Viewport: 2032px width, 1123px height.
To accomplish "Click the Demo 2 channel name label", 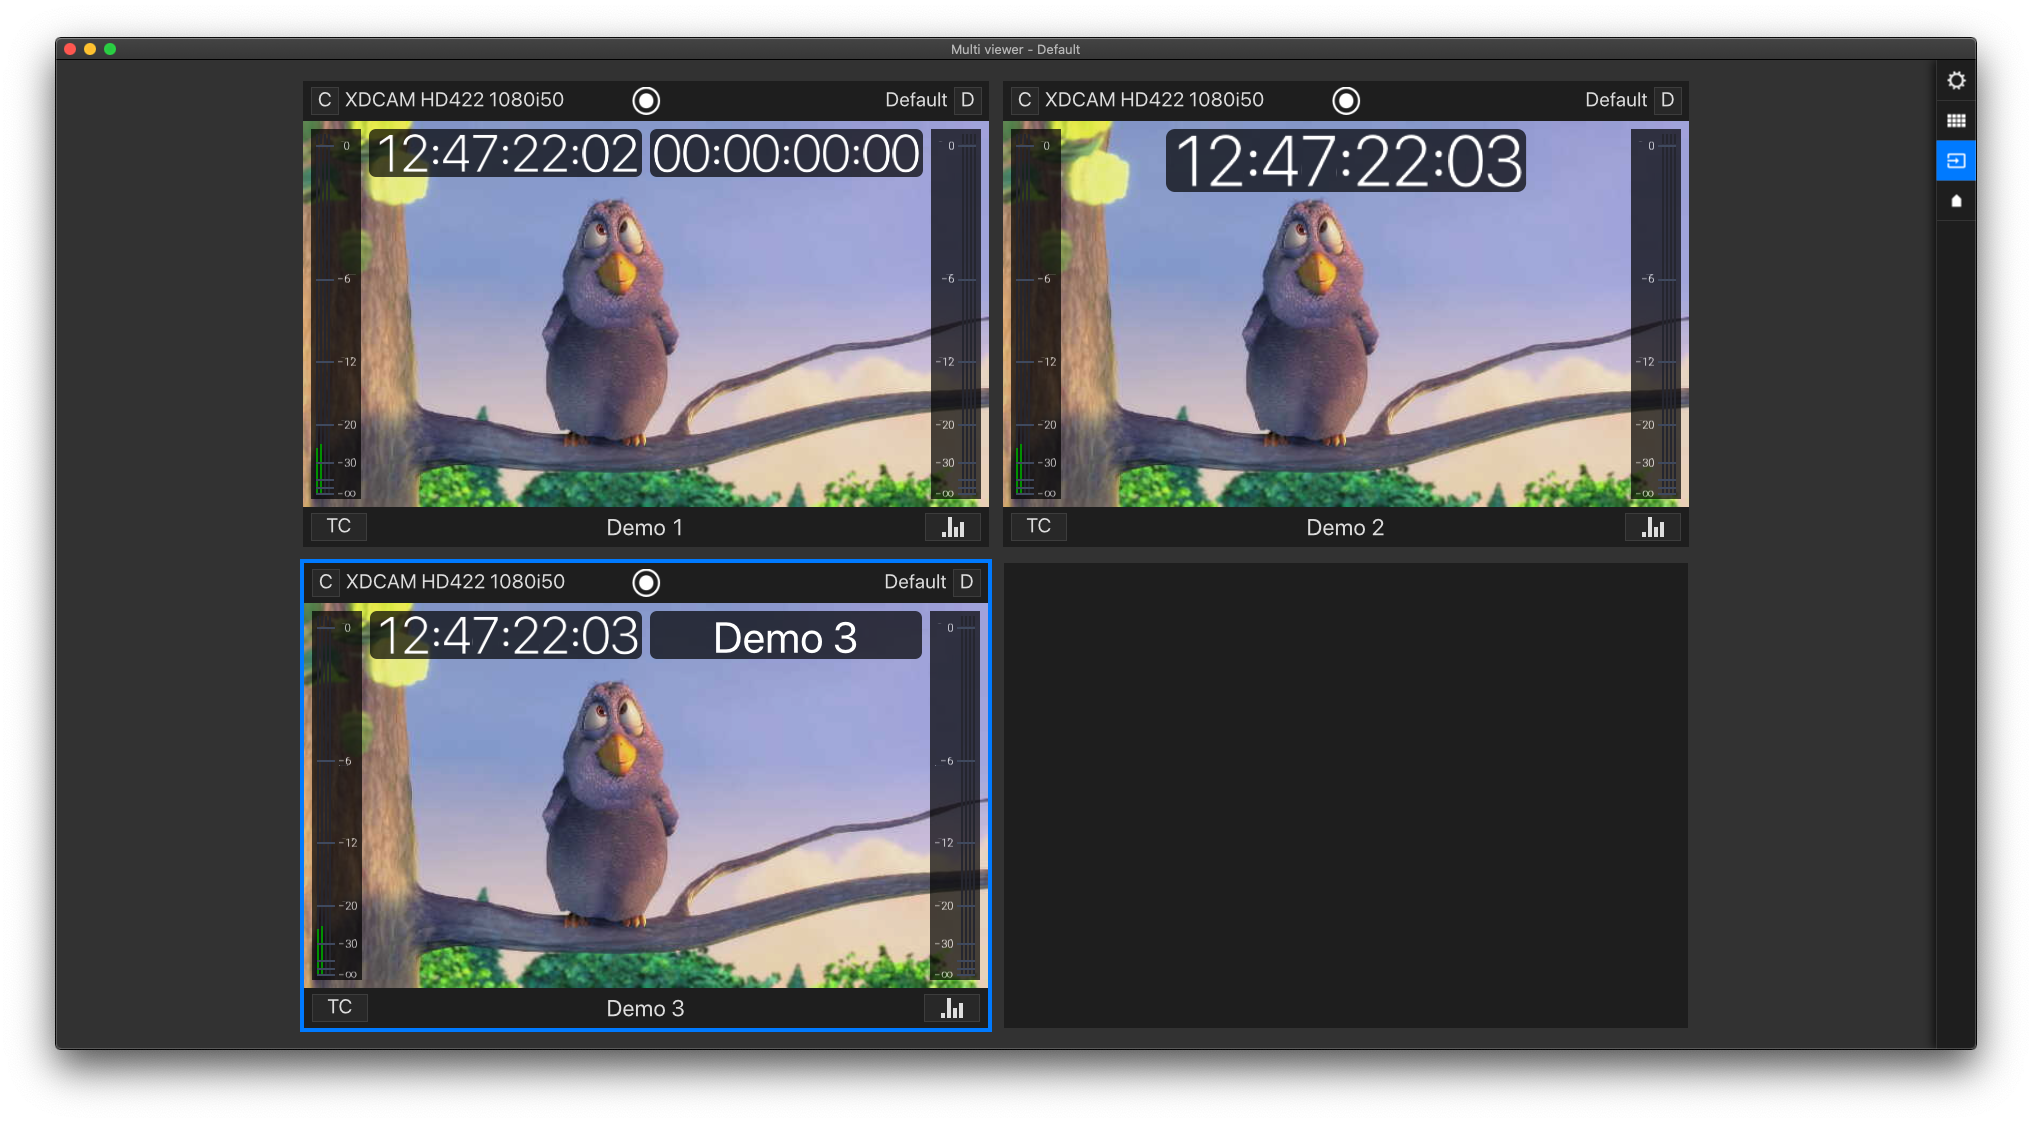I will coord(1345,528).
